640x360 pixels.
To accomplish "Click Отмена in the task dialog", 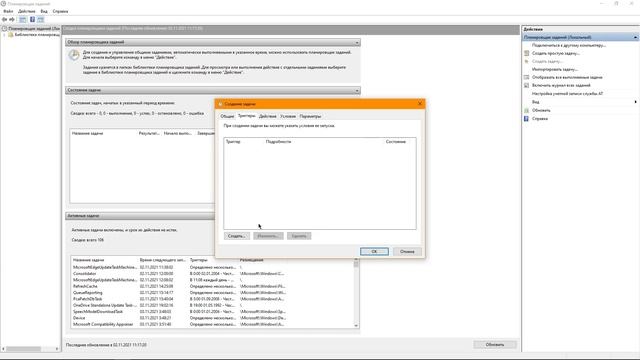I will point(407,251).
